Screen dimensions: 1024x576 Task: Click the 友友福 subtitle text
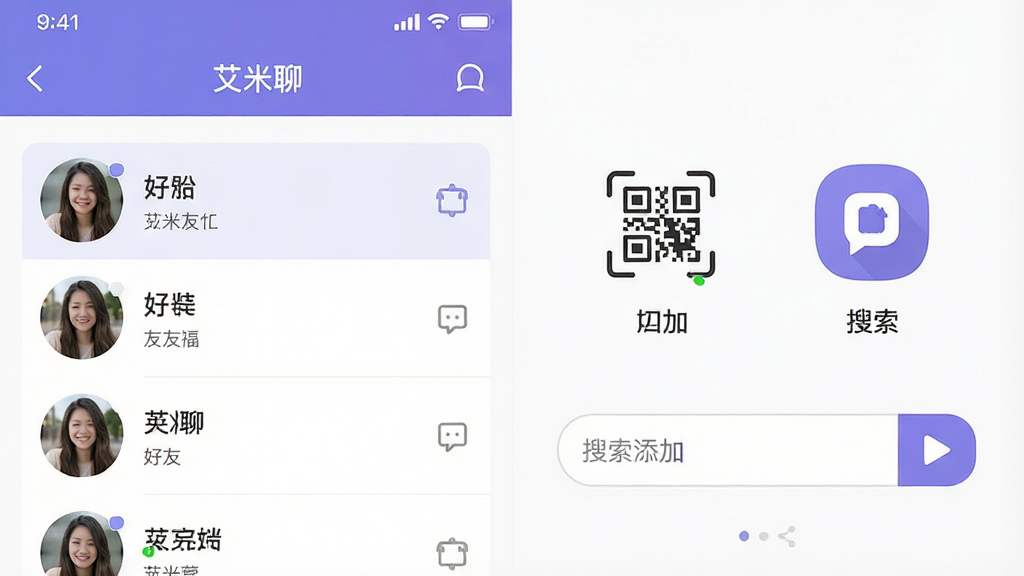(171, 339)
